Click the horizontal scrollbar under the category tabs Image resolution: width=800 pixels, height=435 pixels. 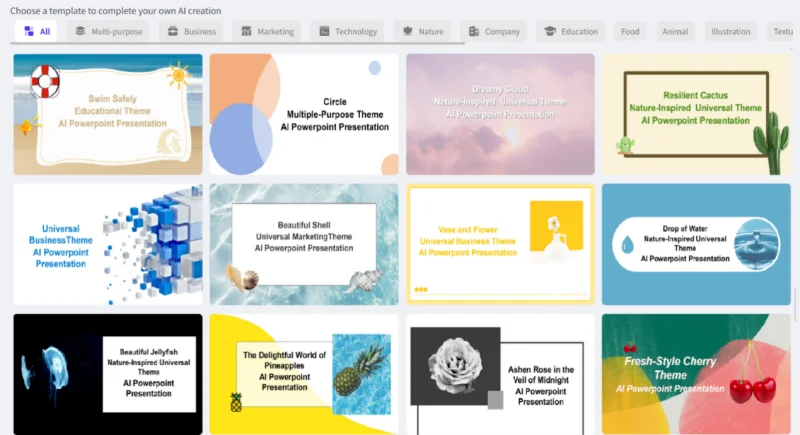pyautogui.click(x=237, y=43)
